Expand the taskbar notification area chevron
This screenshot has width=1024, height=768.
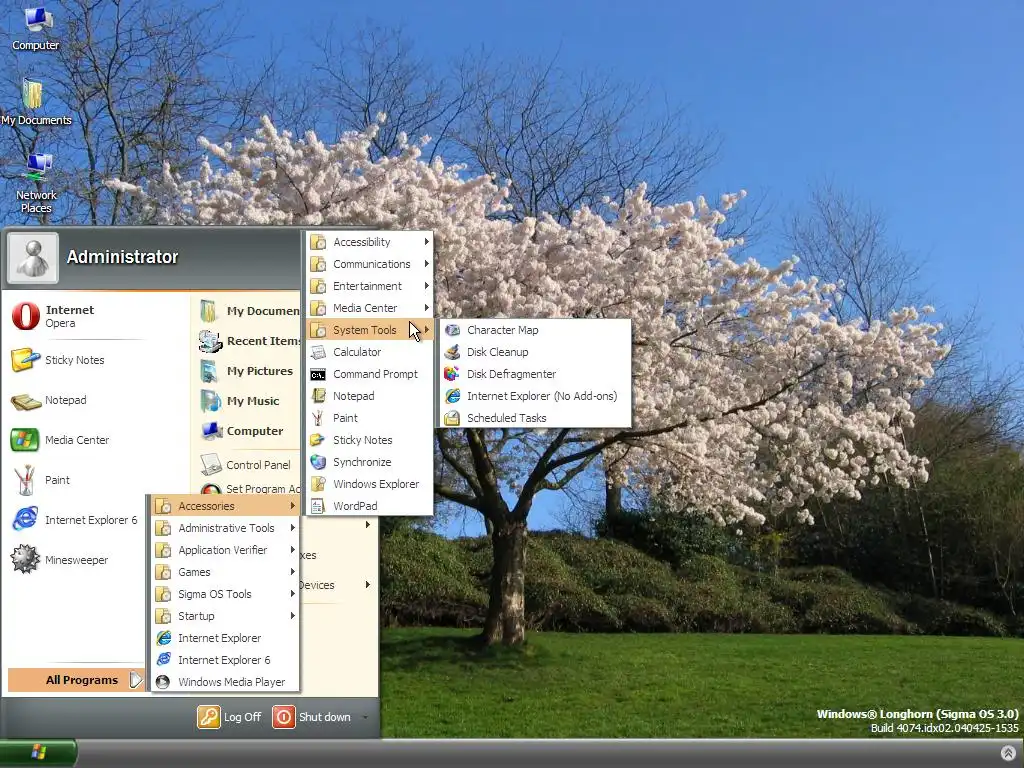tap(1008, 753)
